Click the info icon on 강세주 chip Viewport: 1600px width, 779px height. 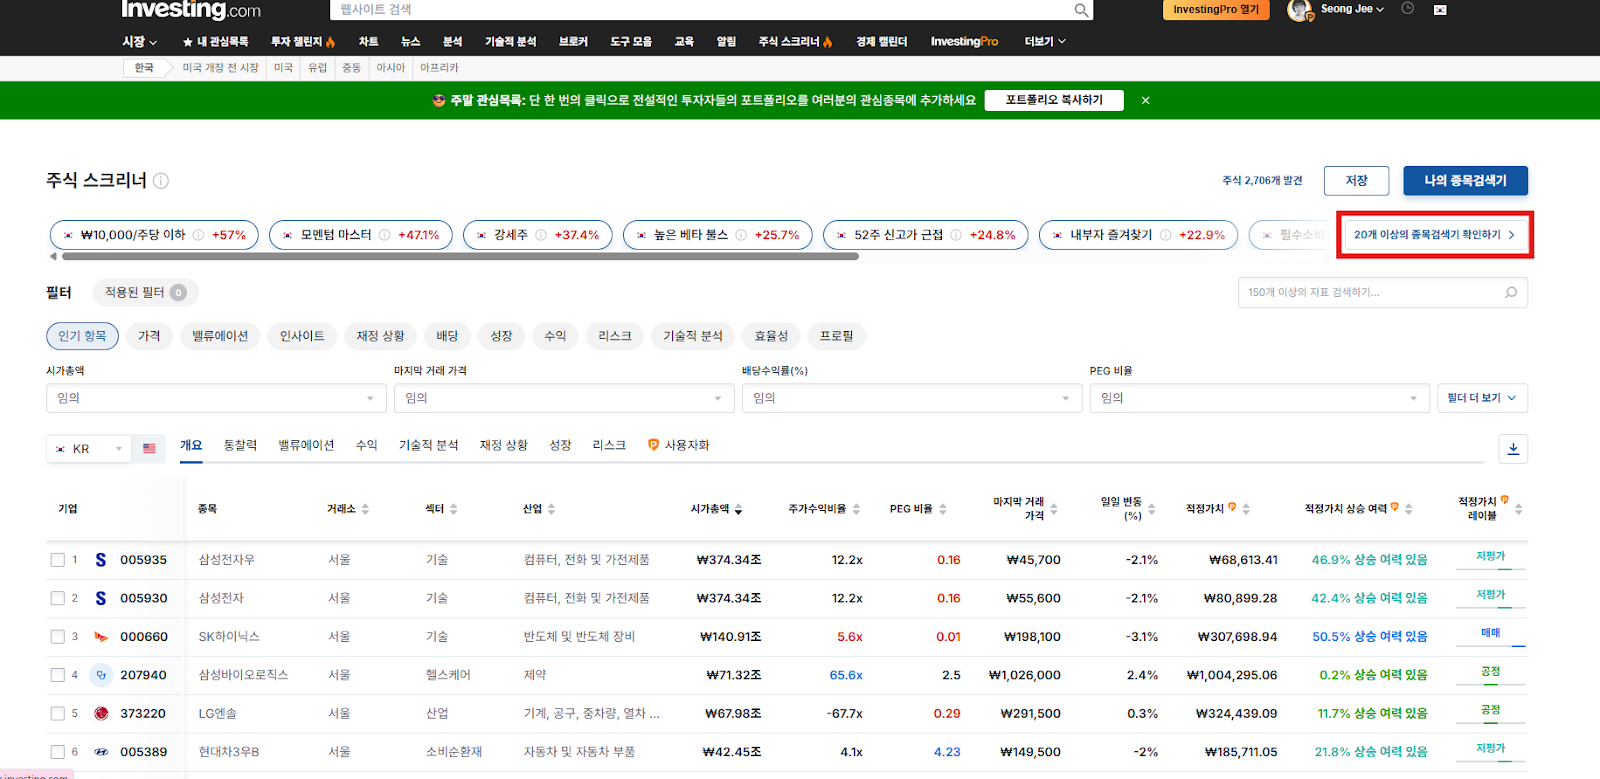(541, 235)
